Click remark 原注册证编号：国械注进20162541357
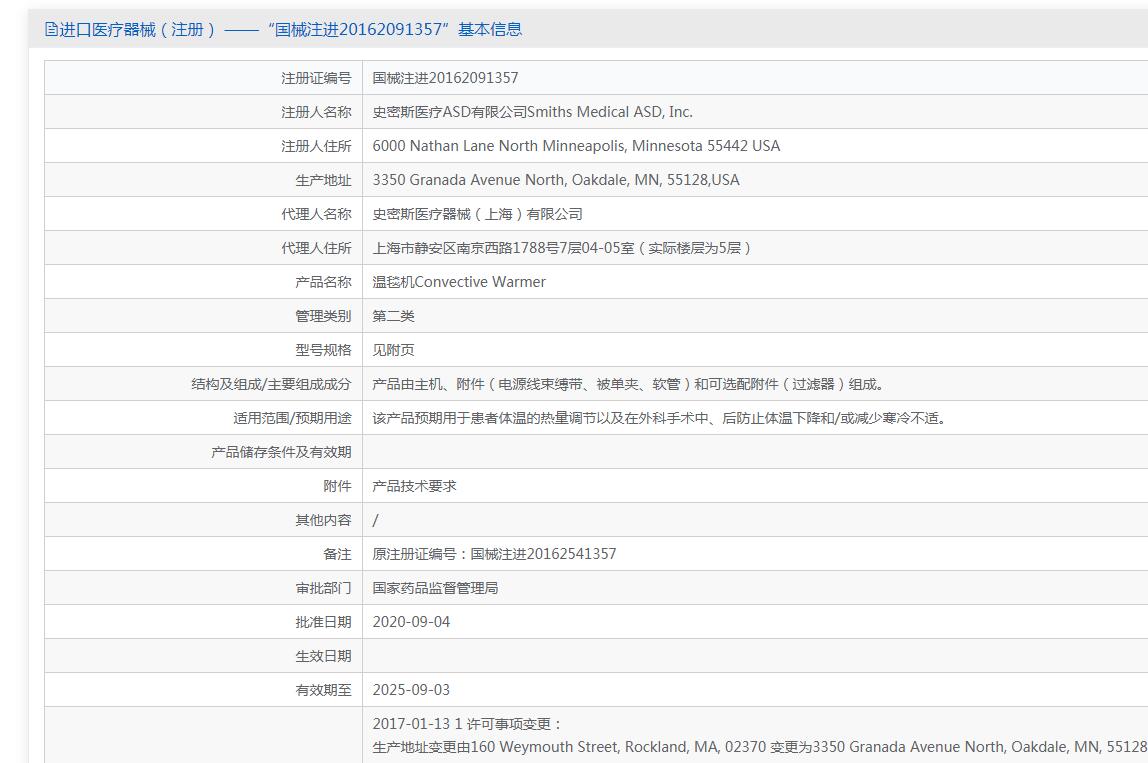This screenshot has height=763, width=1148. 494,554
